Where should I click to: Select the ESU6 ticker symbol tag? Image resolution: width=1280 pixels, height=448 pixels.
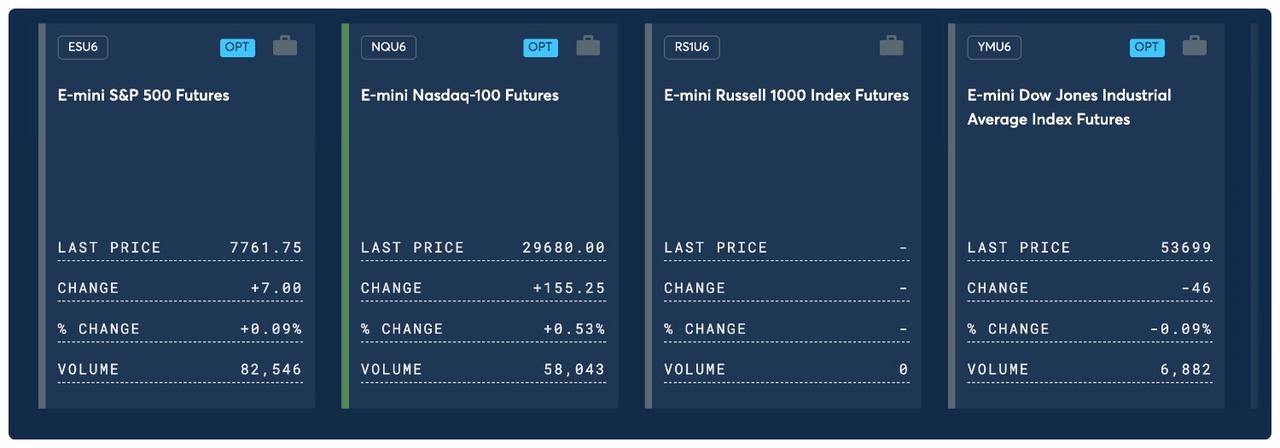[x=83, y=47]
